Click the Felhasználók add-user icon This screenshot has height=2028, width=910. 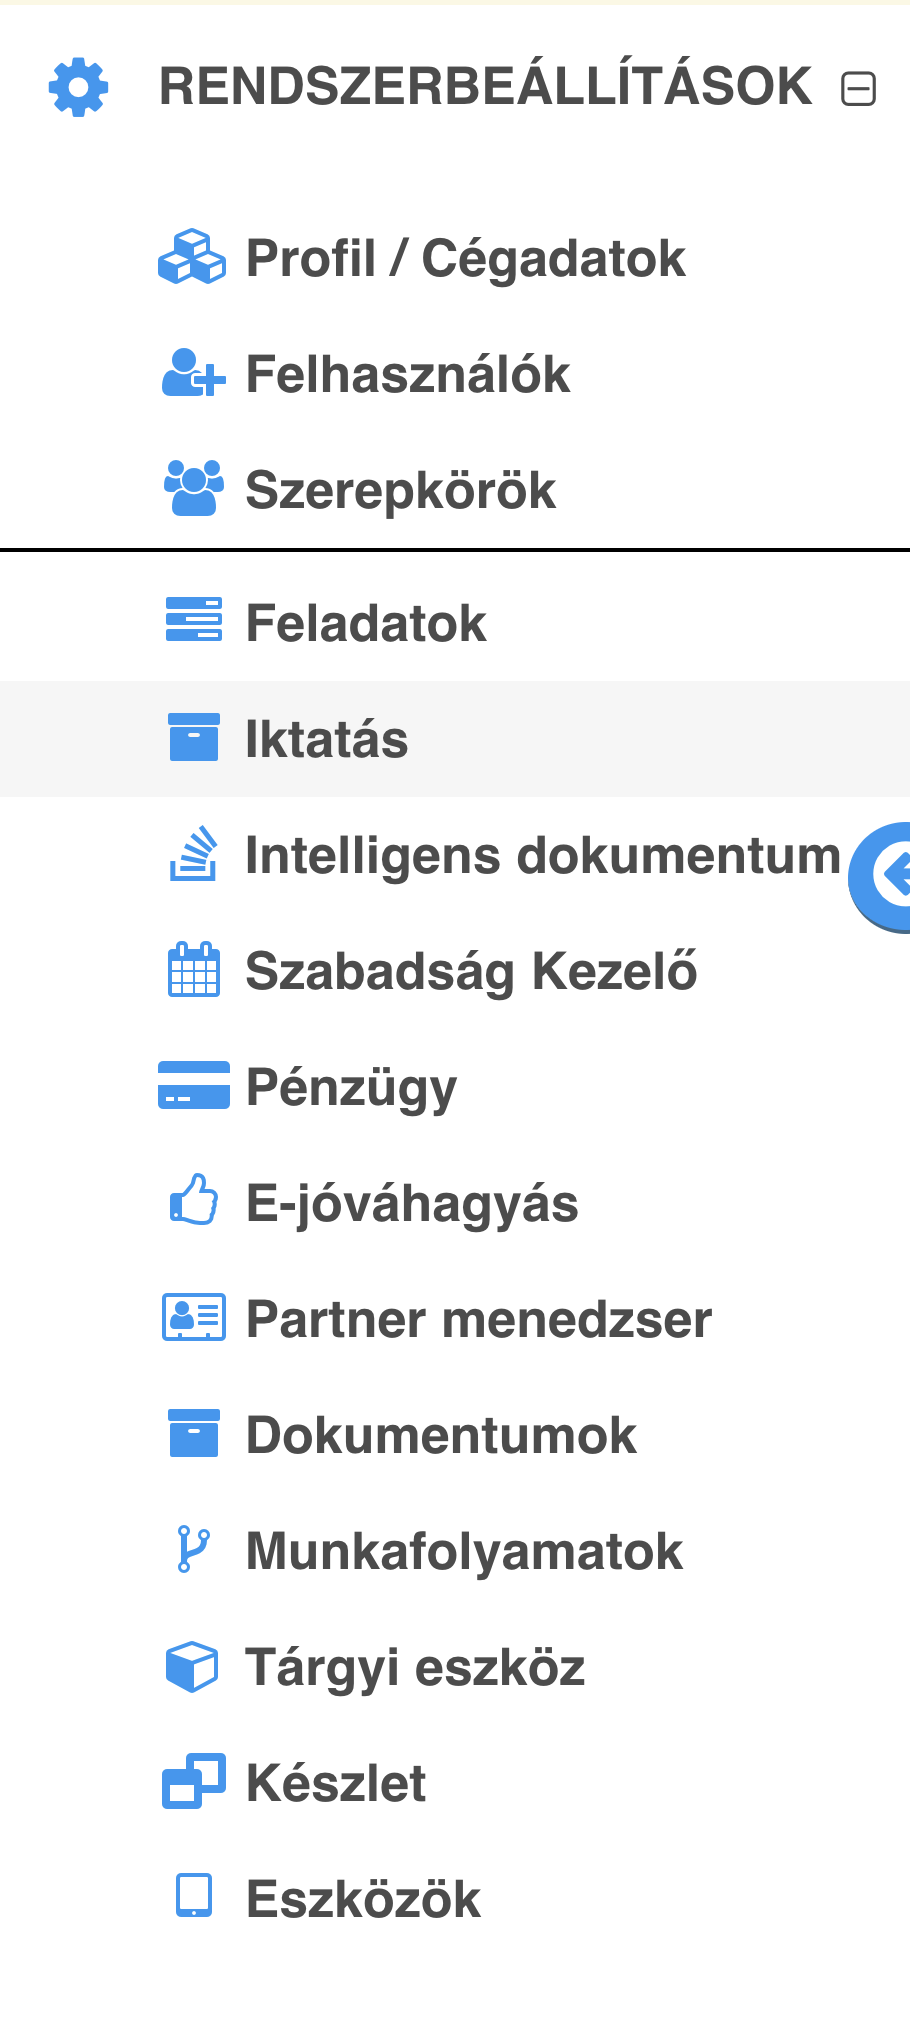point(193,374)
